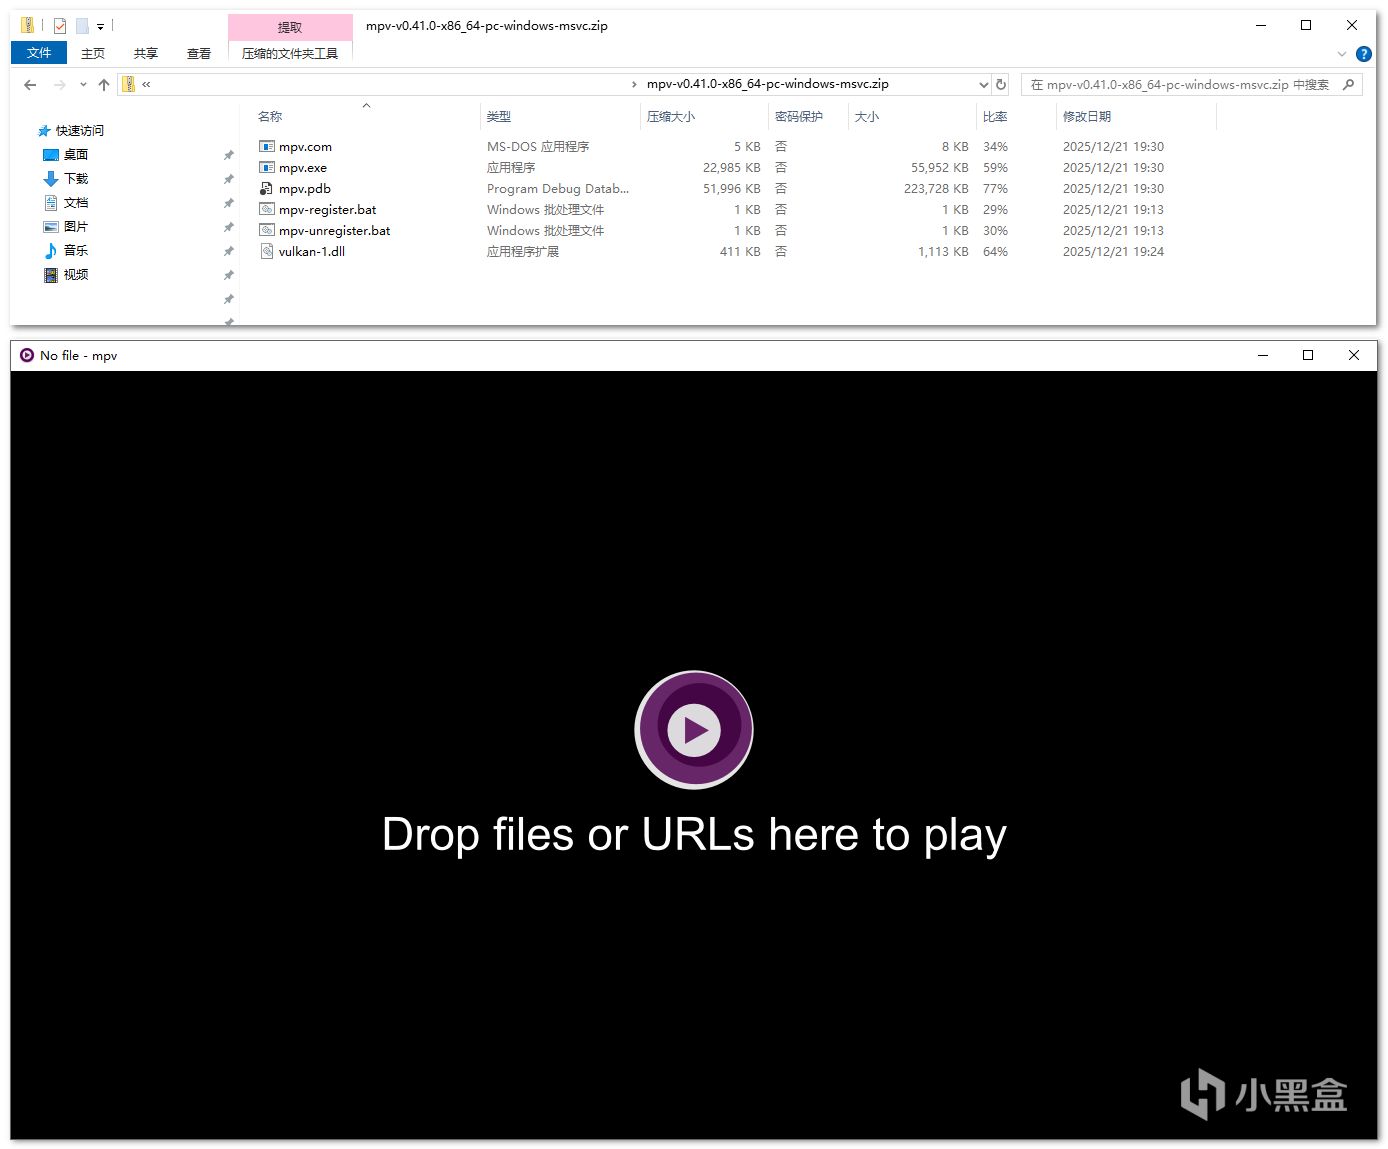
Task: Click the mpv icon in the player title bar
Action: (27, 355)
